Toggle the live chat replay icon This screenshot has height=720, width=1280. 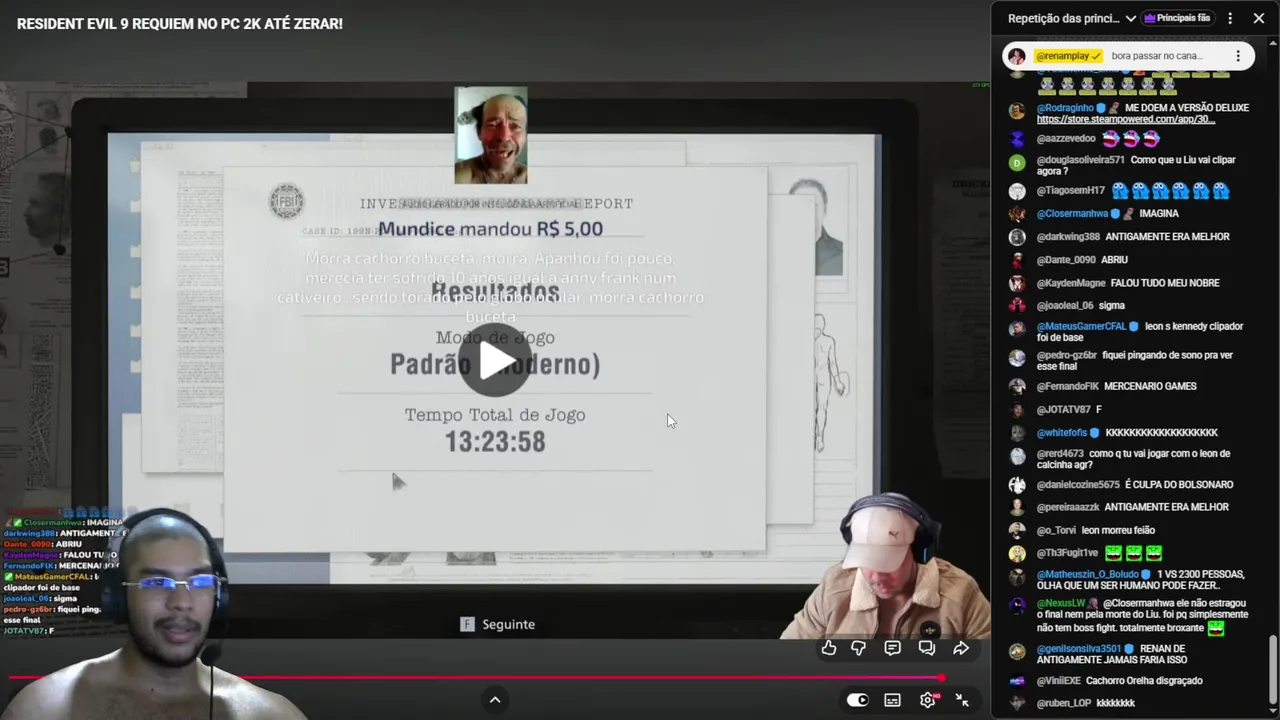927,648
